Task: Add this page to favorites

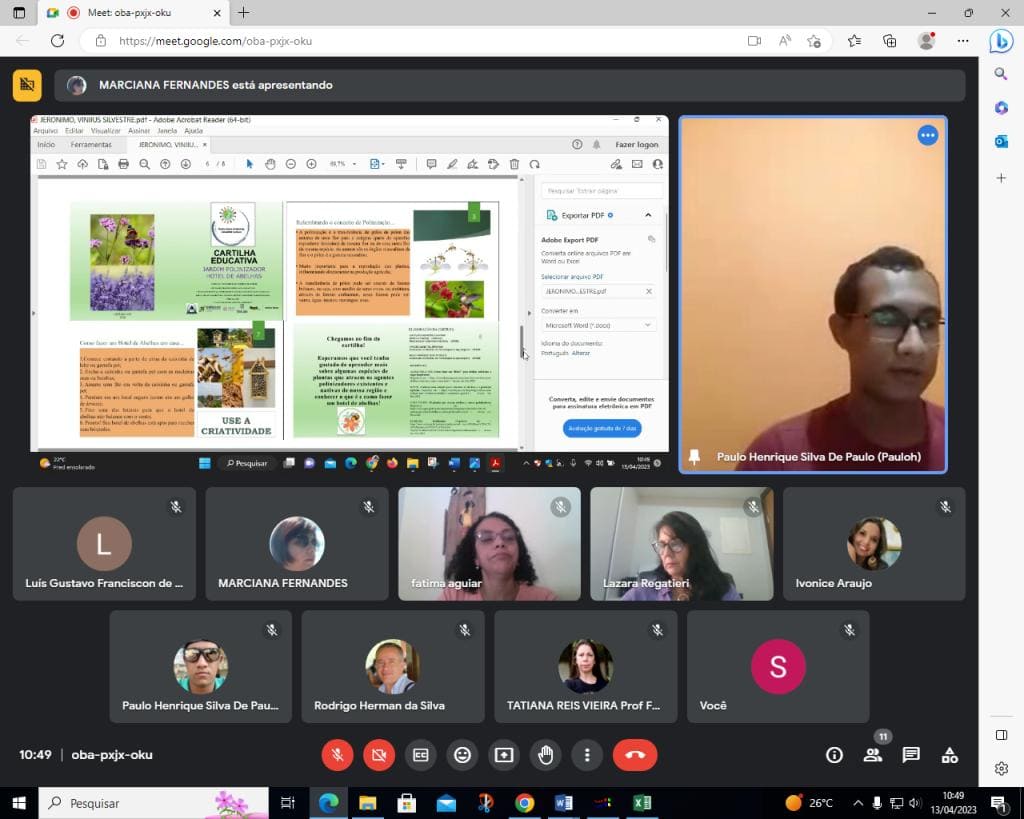Action: click(x=814, y=41)
